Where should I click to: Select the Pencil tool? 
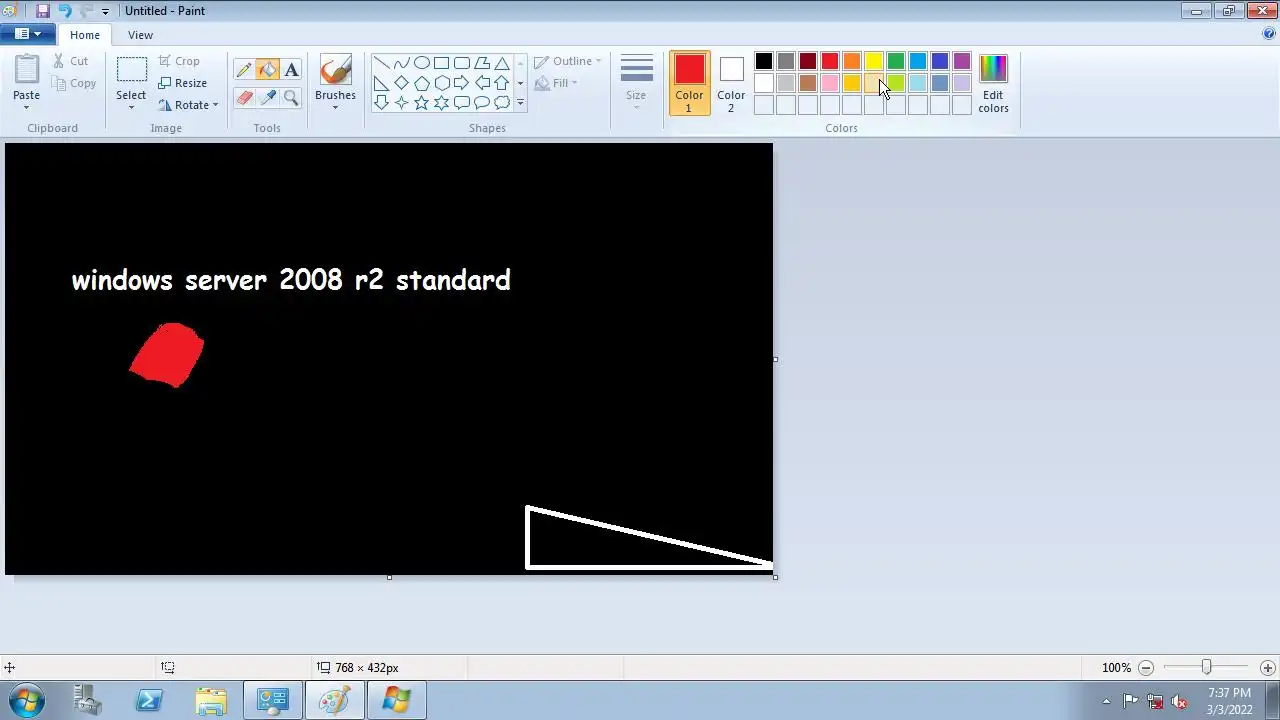click(x=244, y=70)
